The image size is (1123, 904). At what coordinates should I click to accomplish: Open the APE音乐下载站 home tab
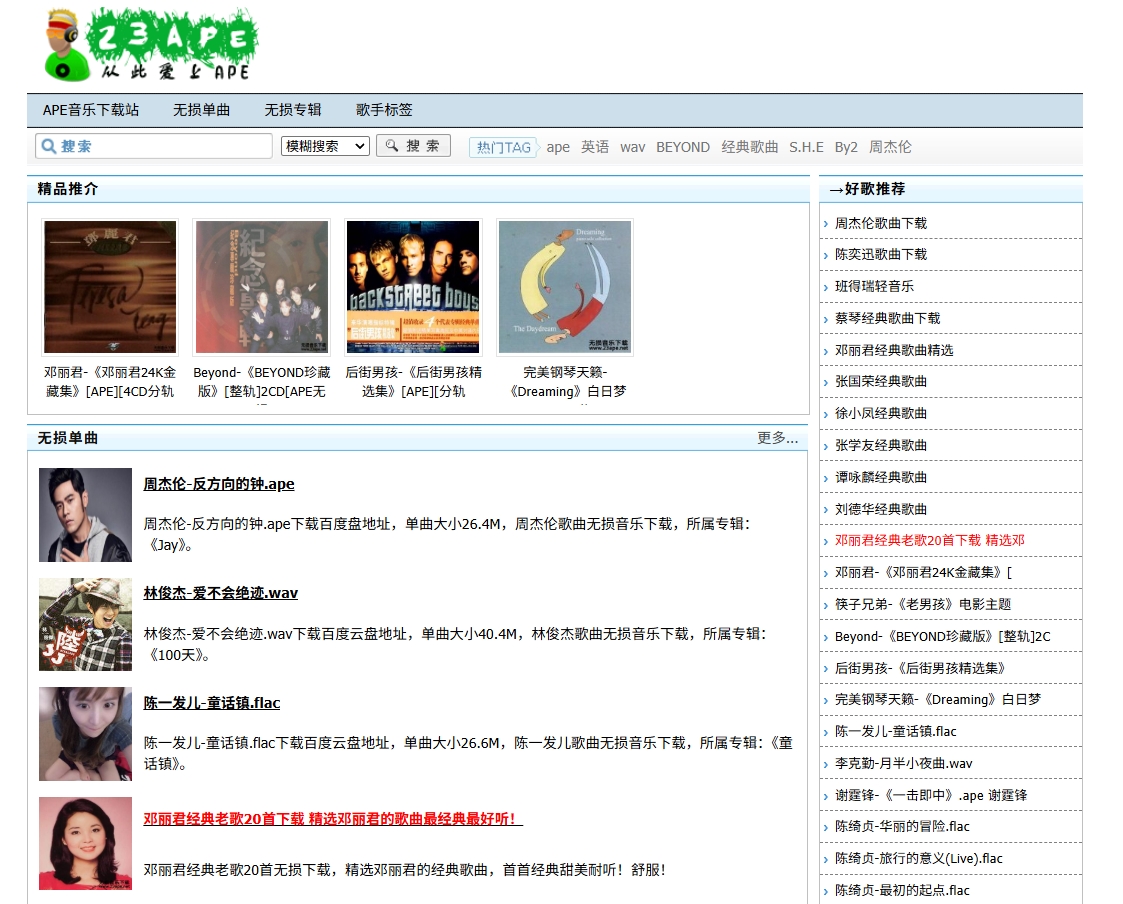91,110
